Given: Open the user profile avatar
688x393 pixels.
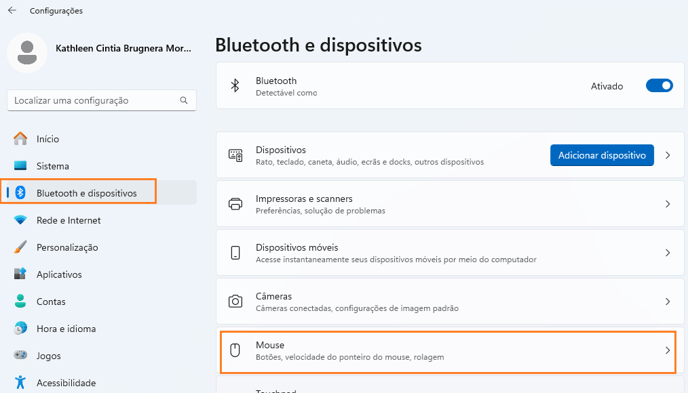Looking at the screenshot, I should [27, 53].
